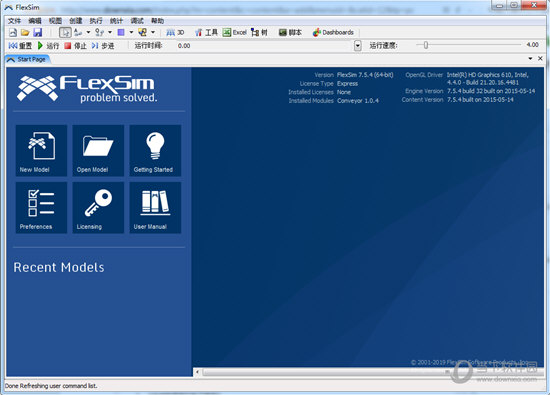The width and height of the screenshot is (550, 395).
Task: Click the run time value 0.00
Action: coord(184,46)
